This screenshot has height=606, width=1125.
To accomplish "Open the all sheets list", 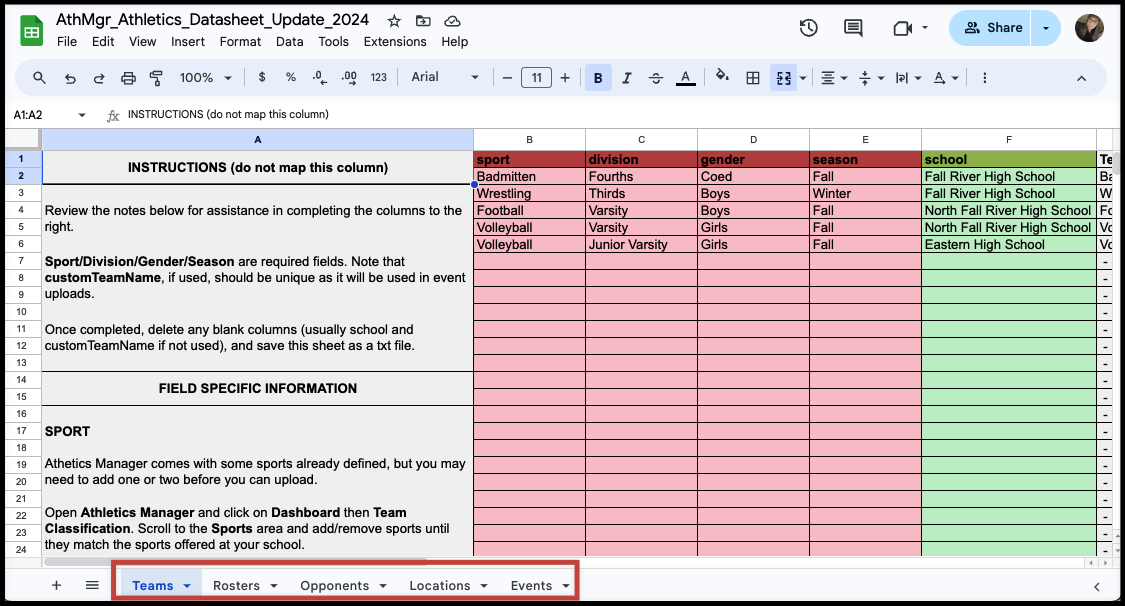I will point(92,585).
